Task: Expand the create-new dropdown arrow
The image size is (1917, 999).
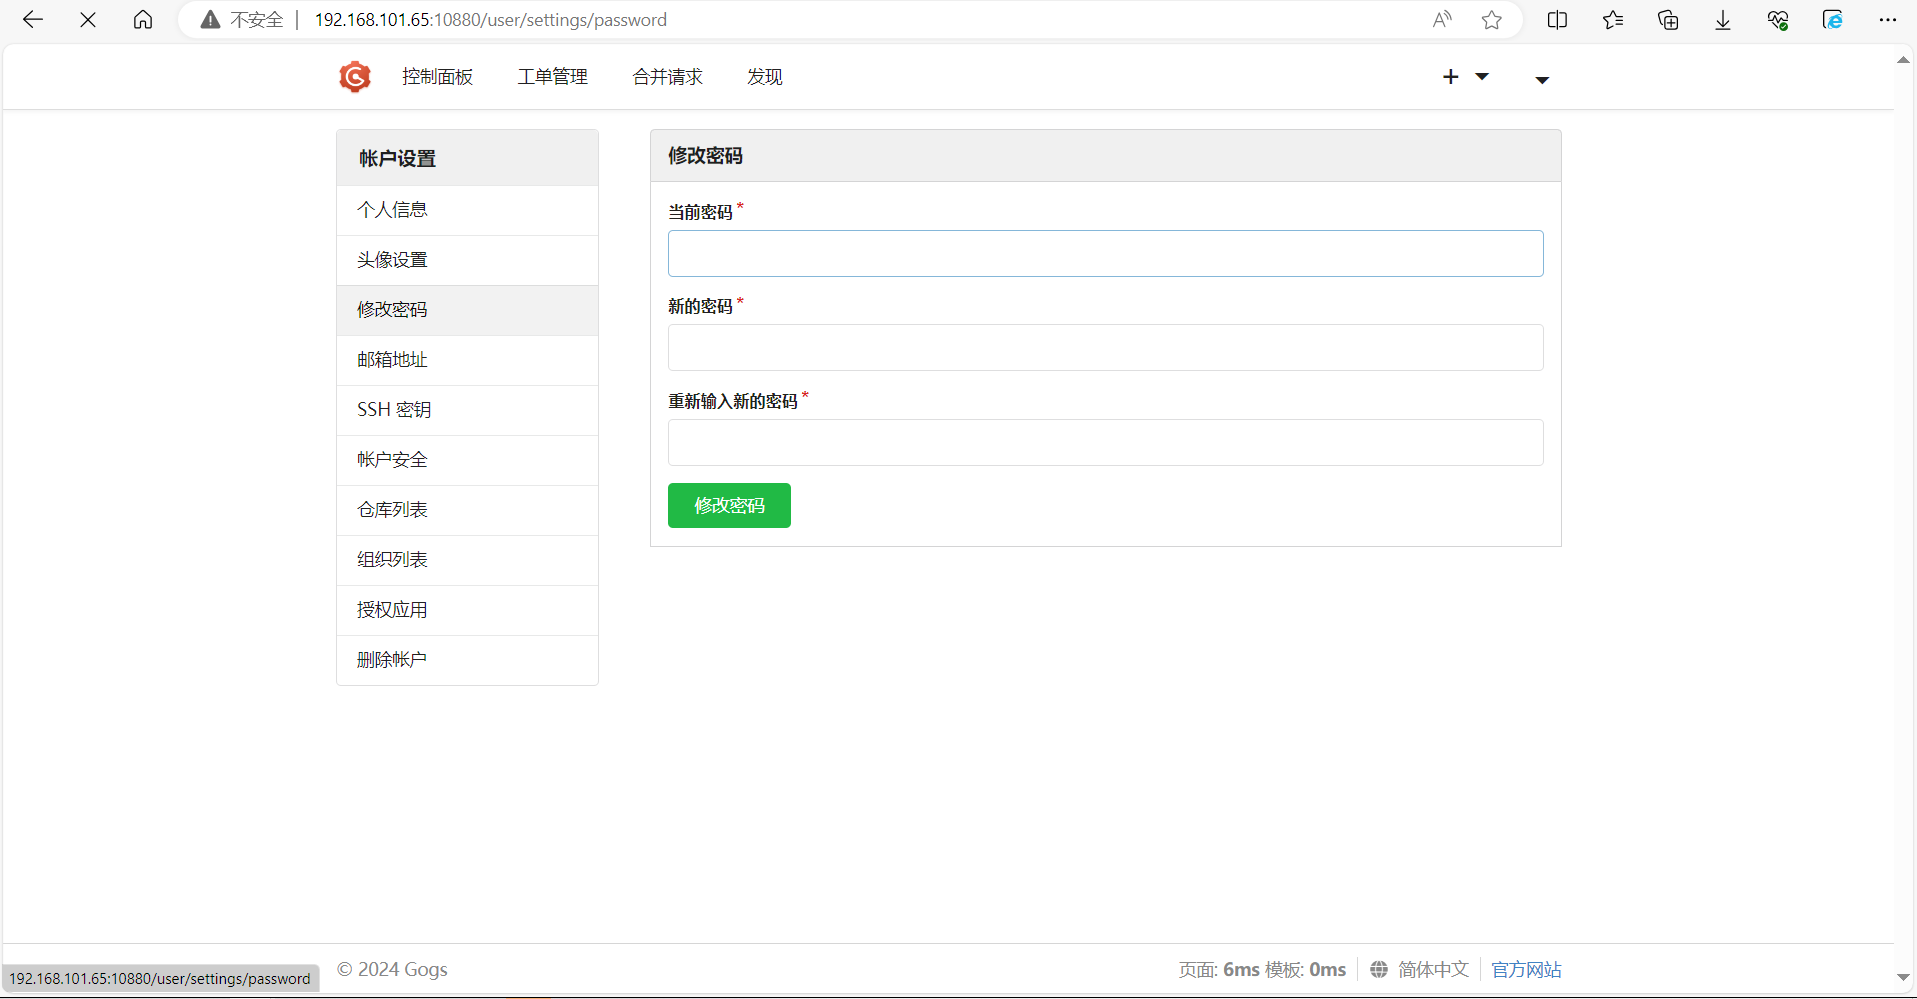Action: 1482,76
